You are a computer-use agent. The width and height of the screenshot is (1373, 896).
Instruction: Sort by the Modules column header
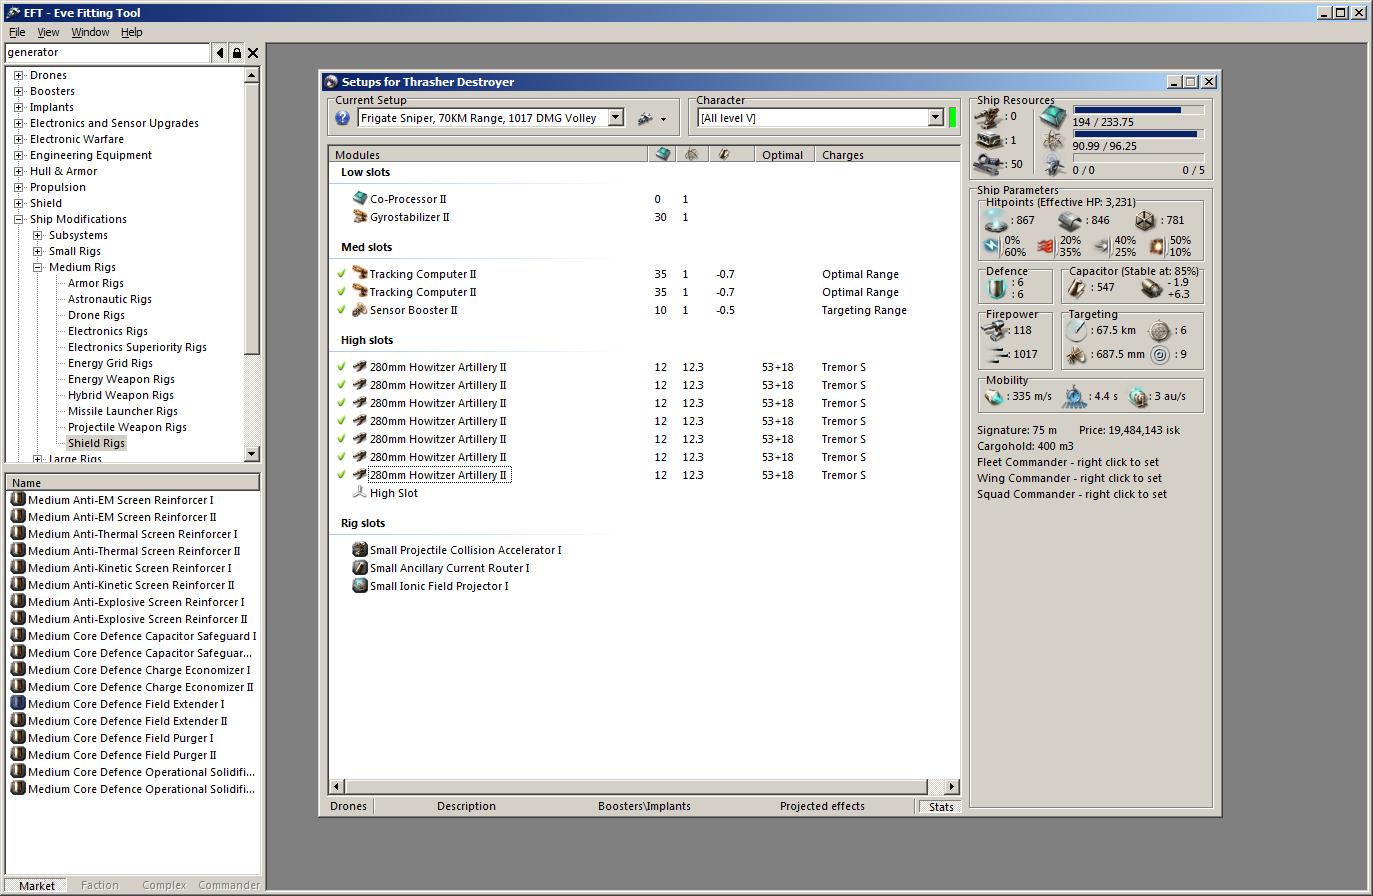pos(488,154)
